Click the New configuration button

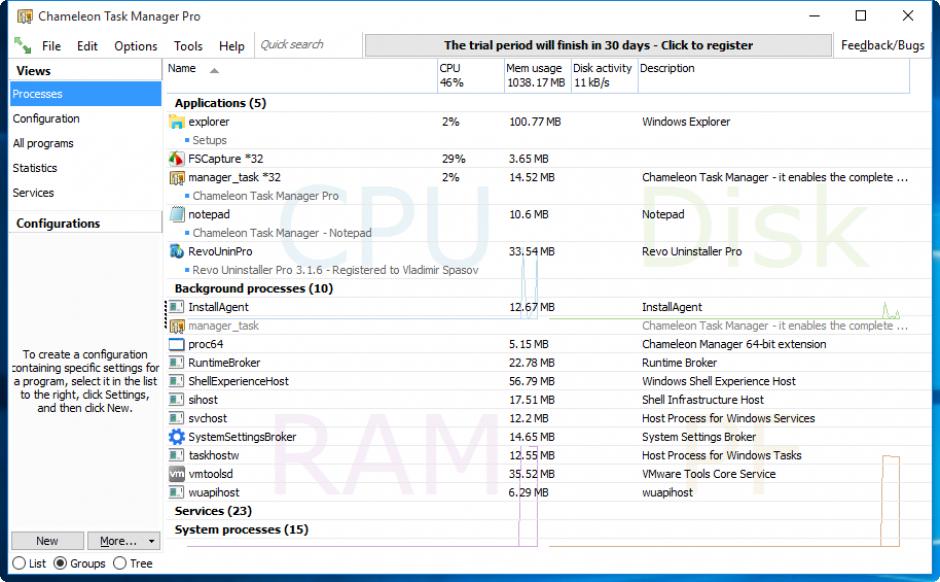47,541
